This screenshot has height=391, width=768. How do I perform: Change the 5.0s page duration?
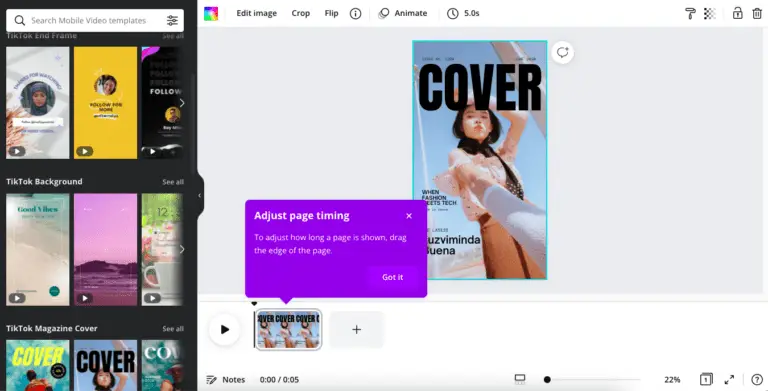click(x=463, y=13)
